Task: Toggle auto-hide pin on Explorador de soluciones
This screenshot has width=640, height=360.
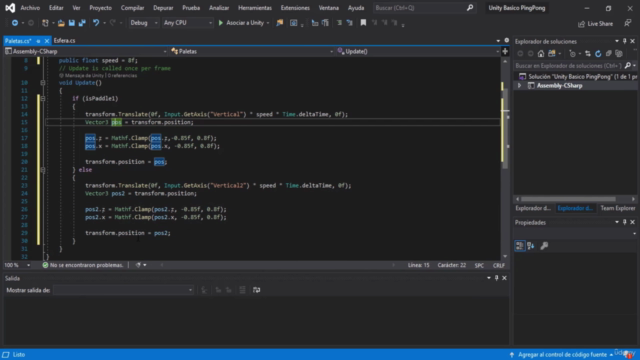Action: (x=624, y=41)
